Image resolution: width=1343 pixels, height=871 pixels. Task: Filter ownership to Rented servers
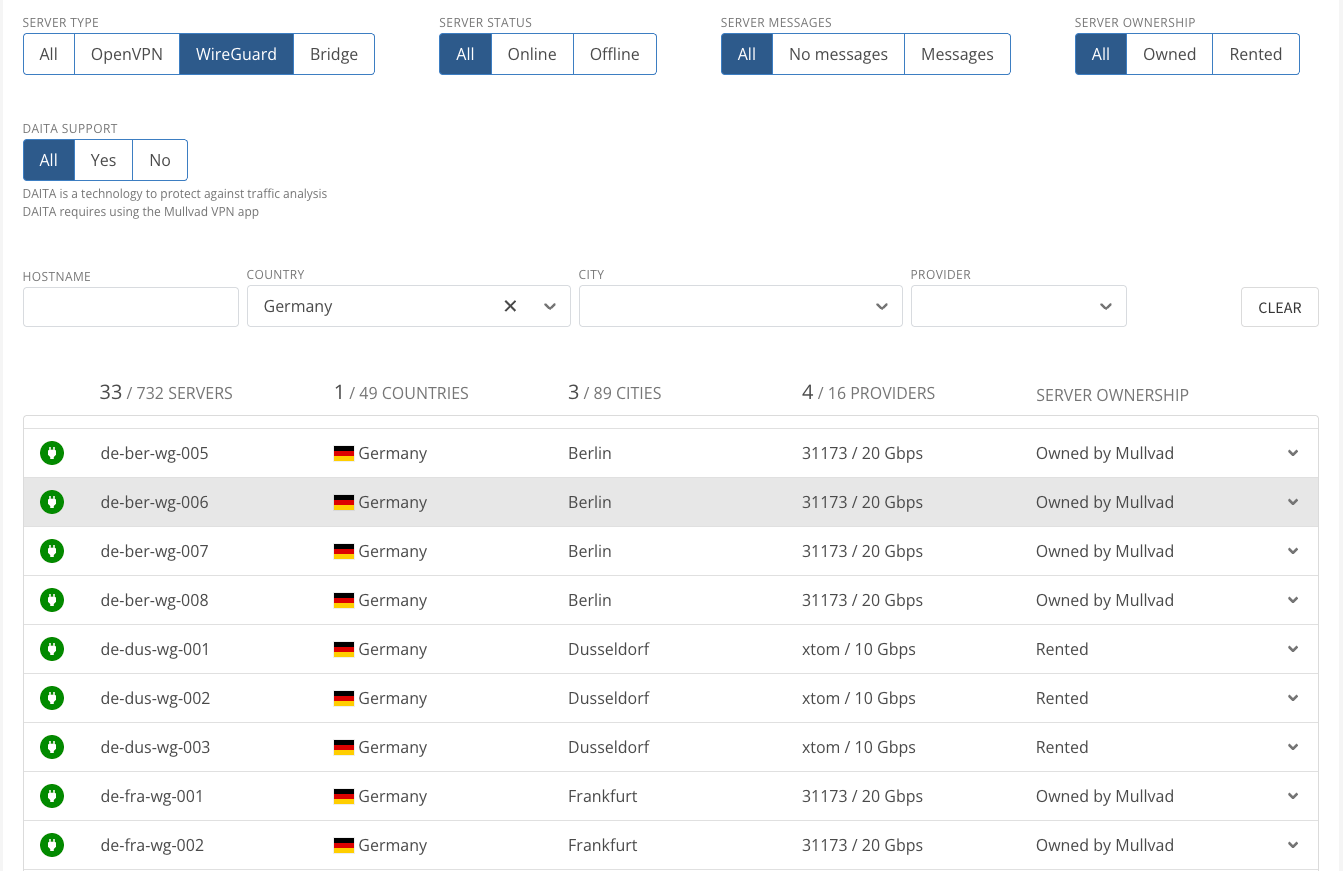tap(1255, 54)
